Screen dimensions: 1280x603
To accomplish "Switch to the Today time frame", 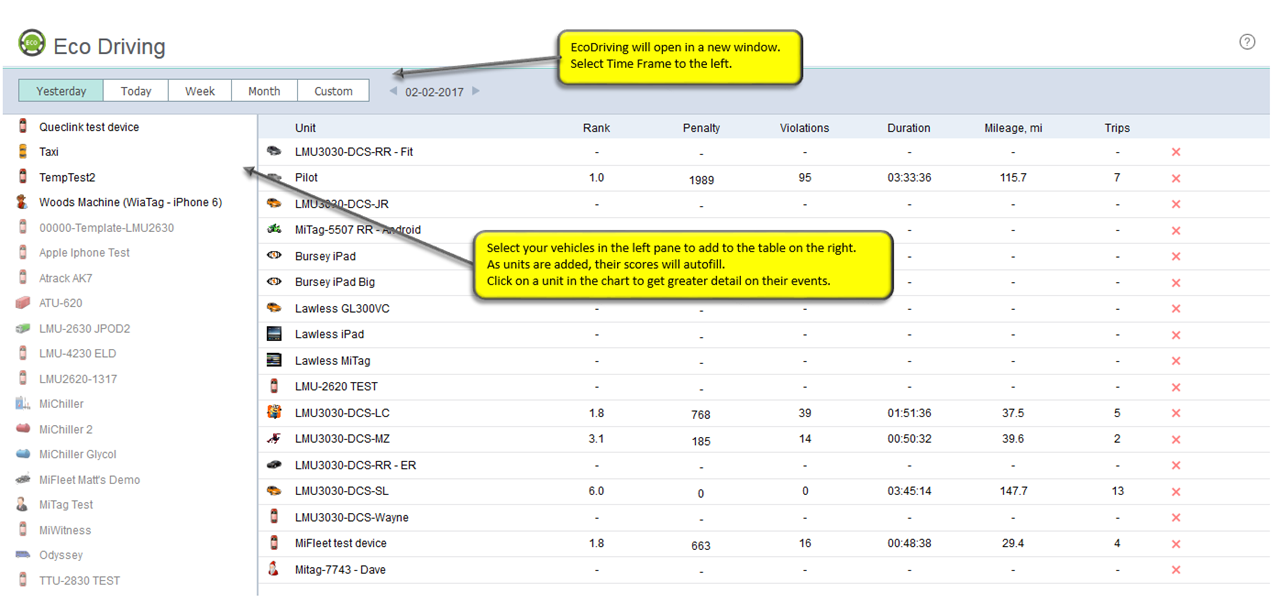I will [x=136, y=91].
